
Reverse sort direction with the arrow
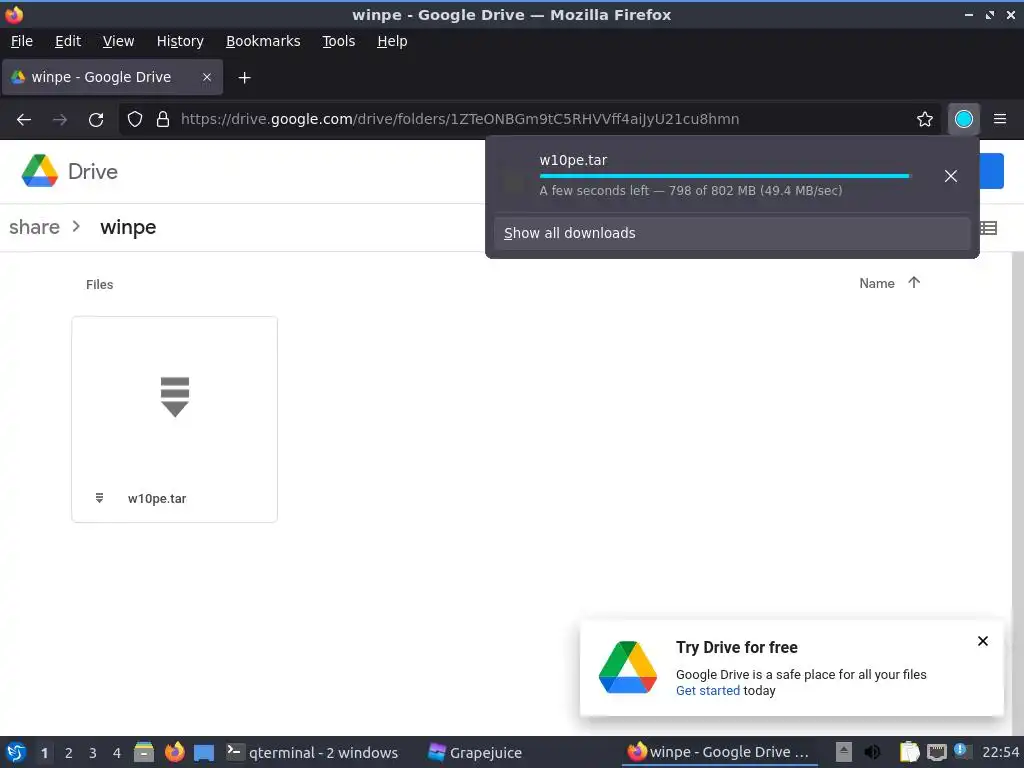(914, 282)
